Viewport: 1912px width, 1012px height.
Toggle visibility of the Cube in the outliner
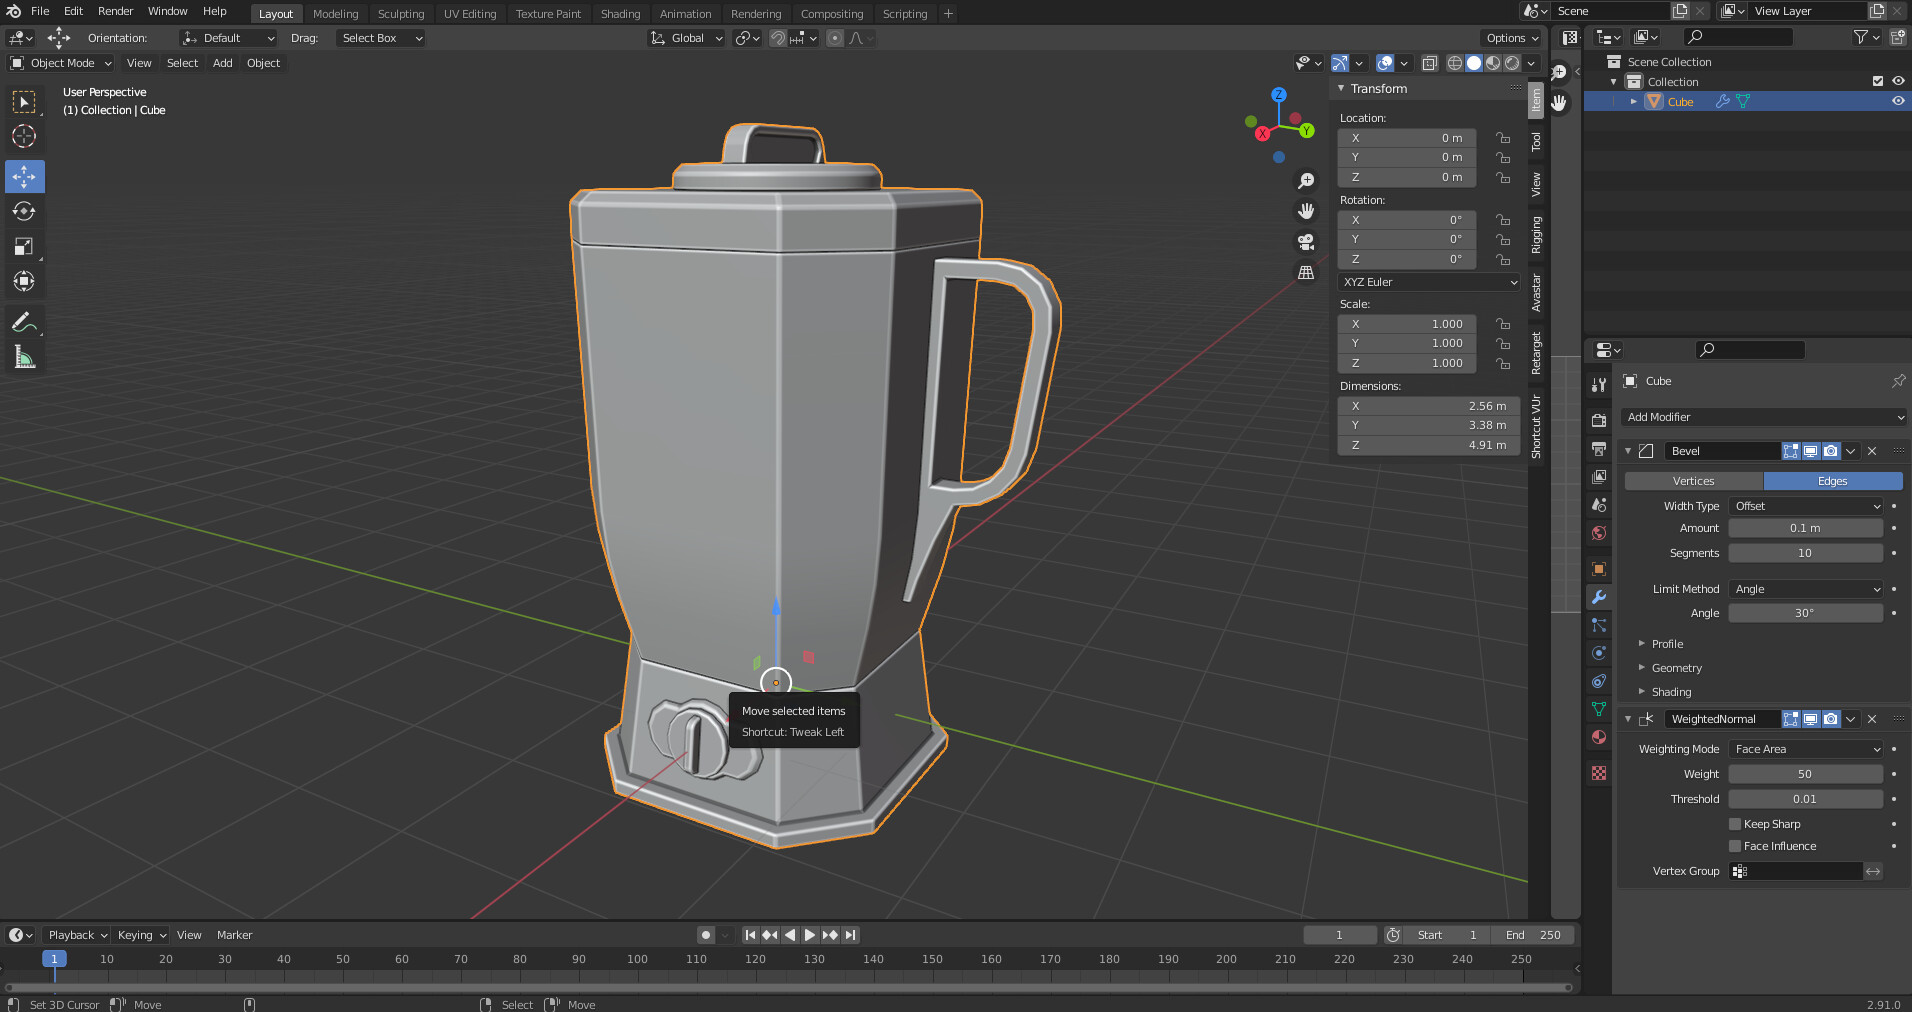click(1898, 101)
